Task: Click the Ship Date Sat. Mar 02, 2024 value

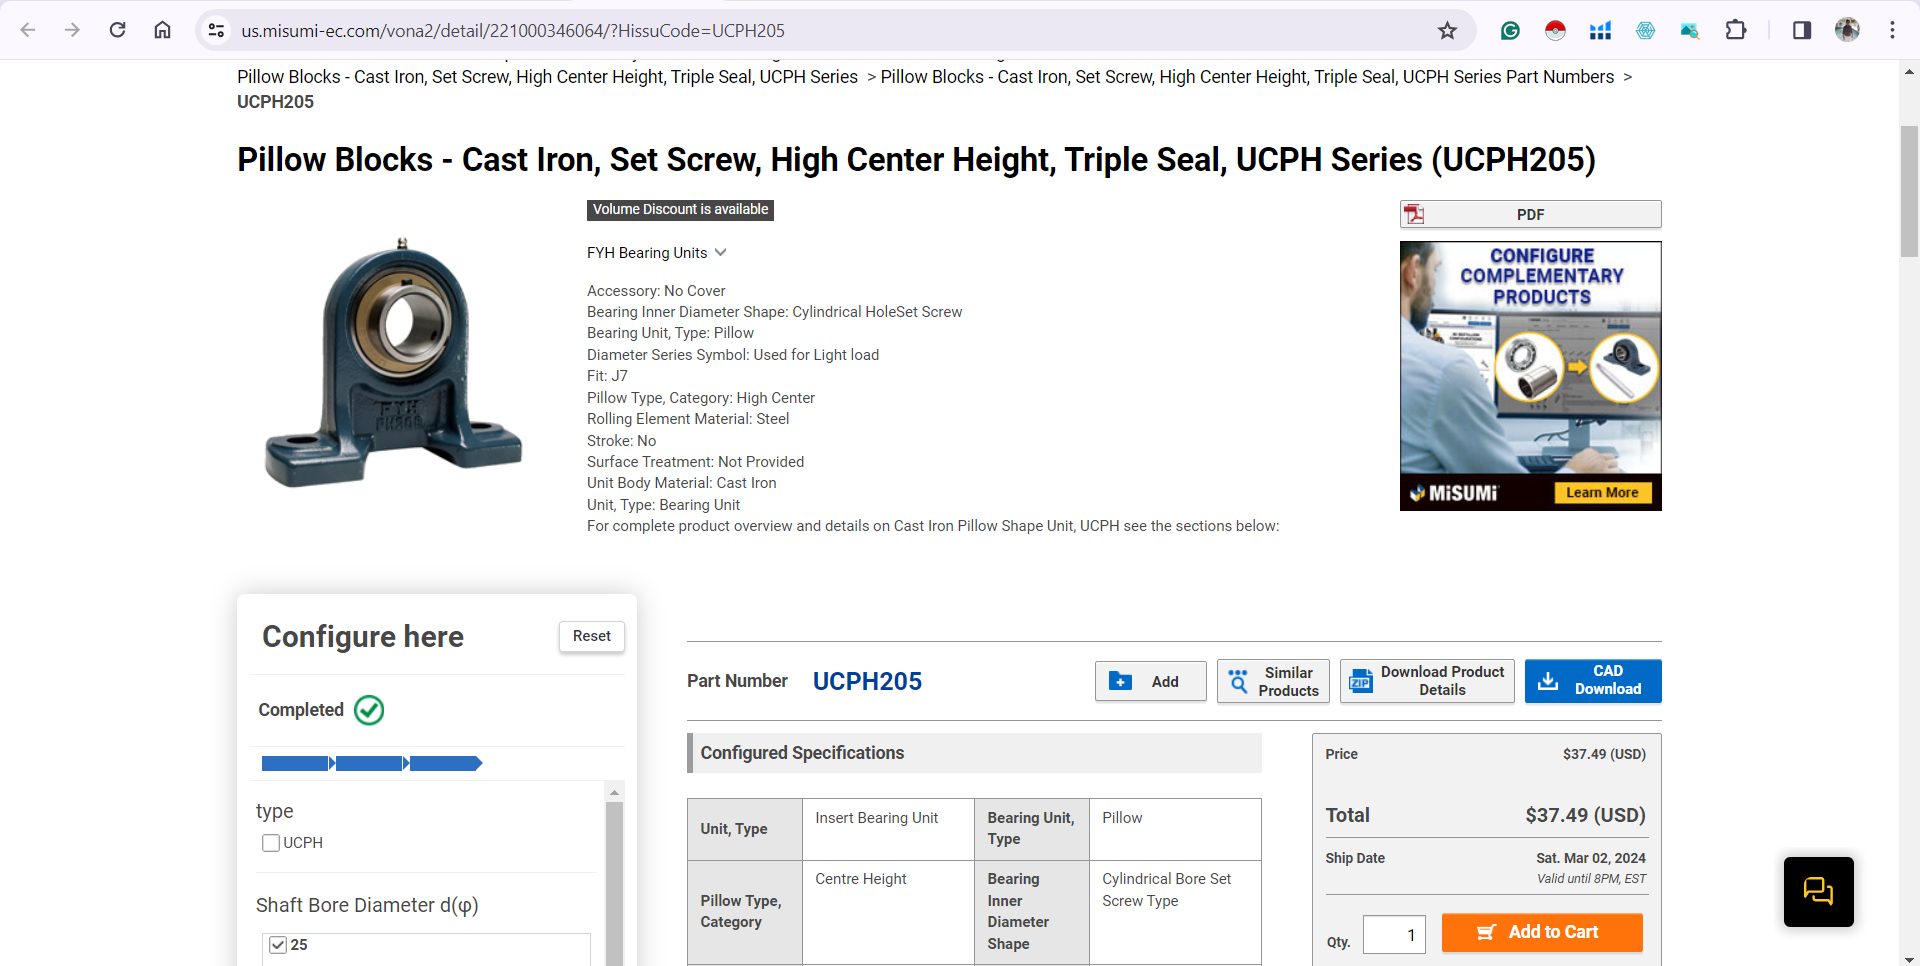Action: (x=1590, y=858)
